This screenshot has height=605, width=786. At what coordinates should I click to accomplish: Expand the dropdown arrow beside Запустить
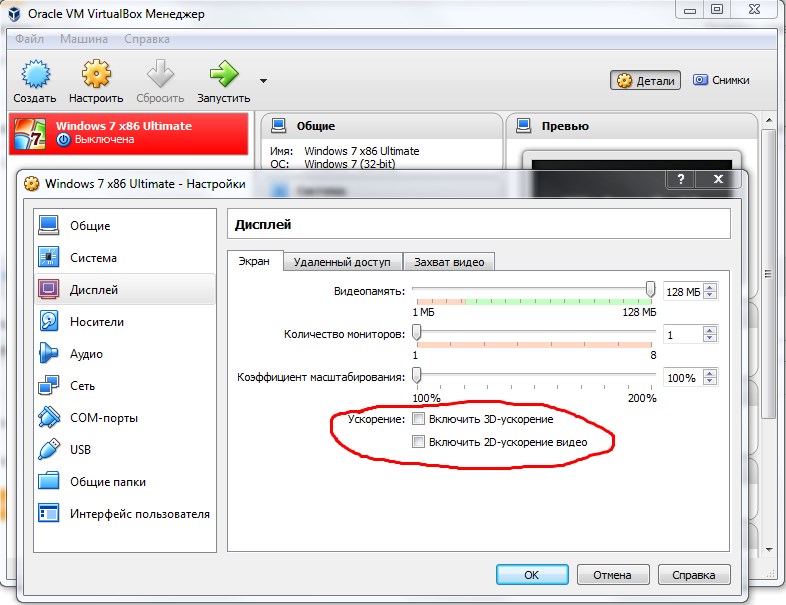pyautogui.click(x=263, y=81)
